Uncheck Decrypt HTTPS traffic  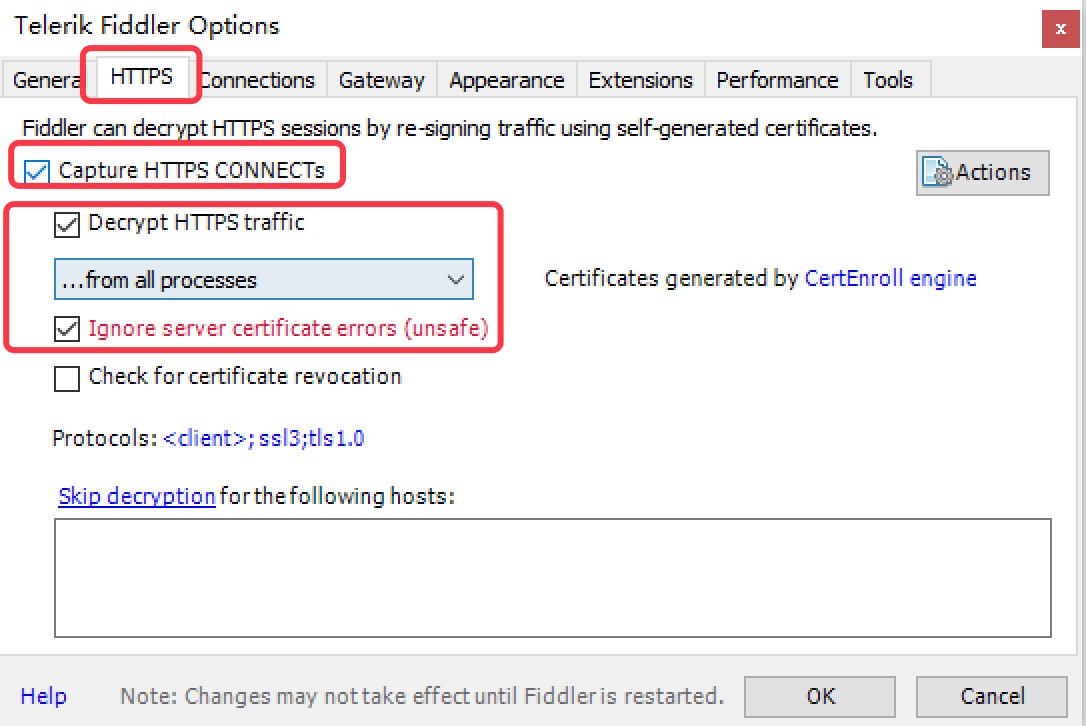click(67, 224)
